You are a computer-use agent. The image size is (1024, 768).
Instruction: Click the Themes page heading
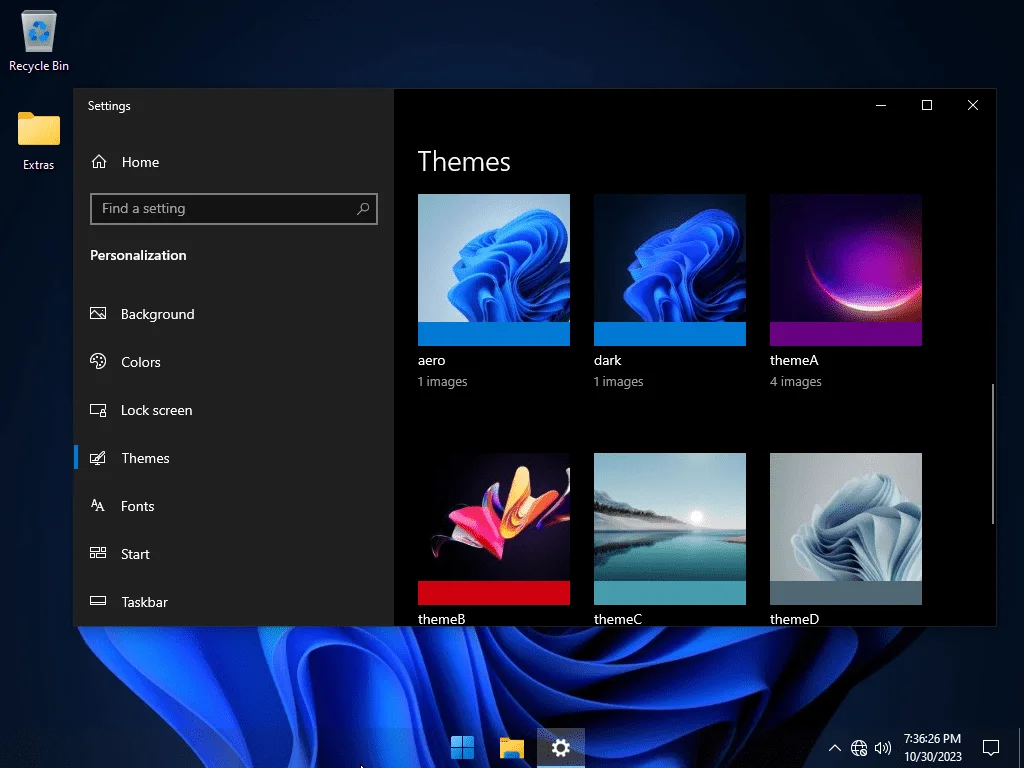tap(464, 161)
